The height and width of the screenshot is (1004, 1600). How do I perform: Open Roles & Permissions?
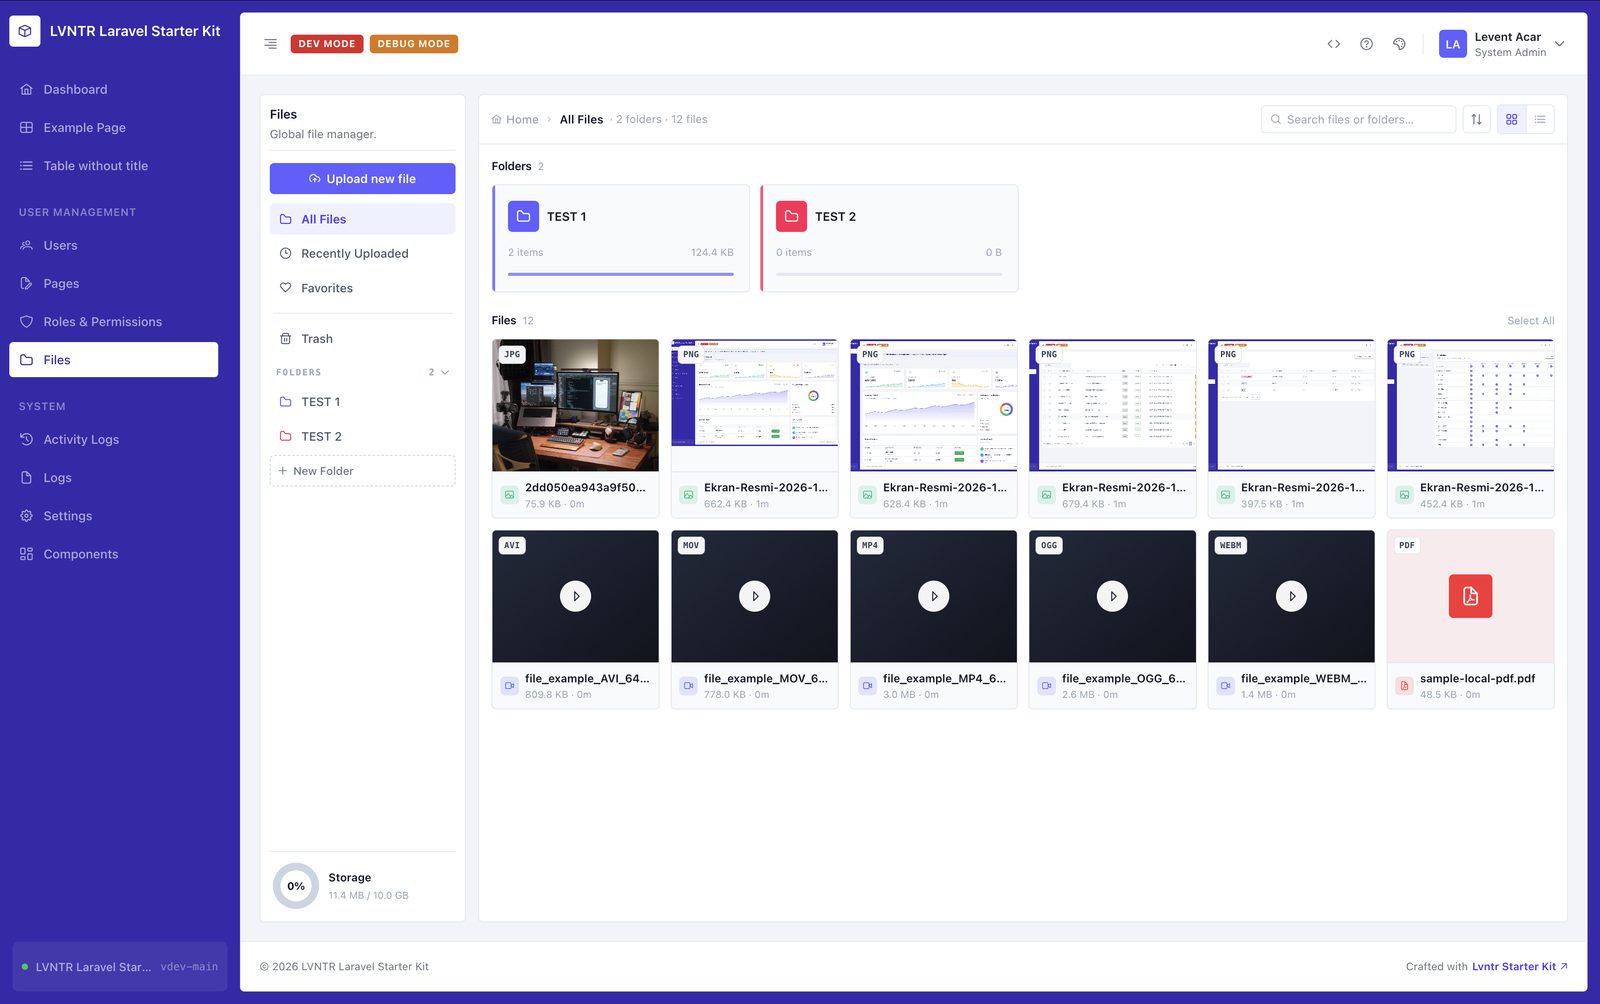pyautogui.click(x=114, y=322)
